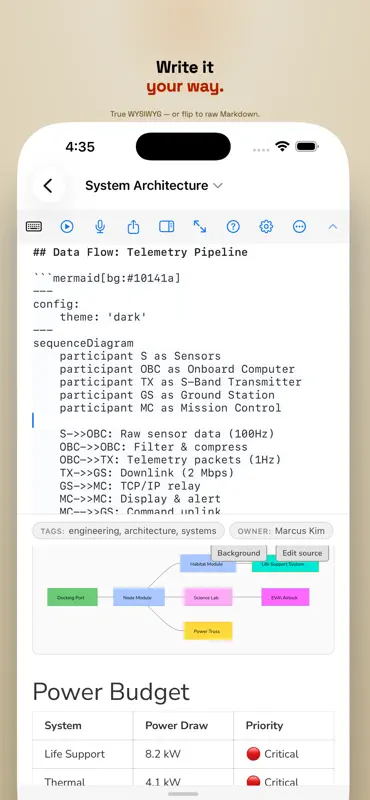Viewport: 370px width, 800px height.
Task: Click the 'config:' line
Action: point(56,305)
